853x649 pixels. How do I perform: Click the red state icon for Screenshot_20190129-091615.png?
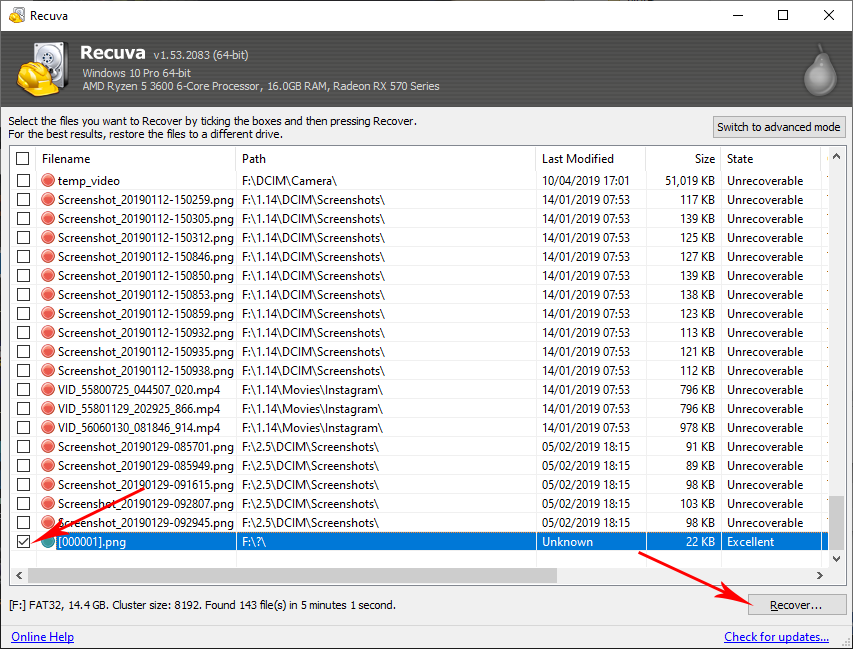click(x=48, y=484)
